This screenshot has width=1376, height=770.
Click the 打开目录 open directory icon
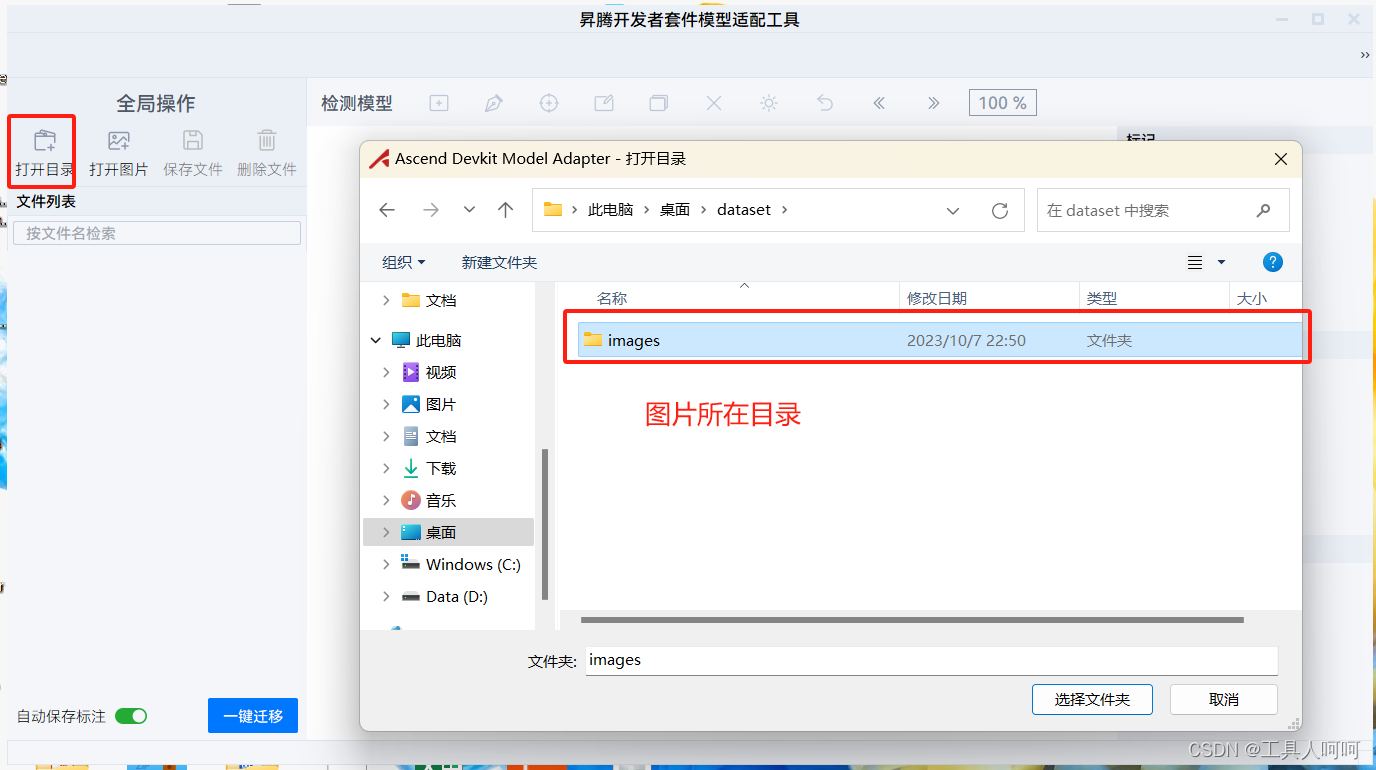[x=45, y=141]
